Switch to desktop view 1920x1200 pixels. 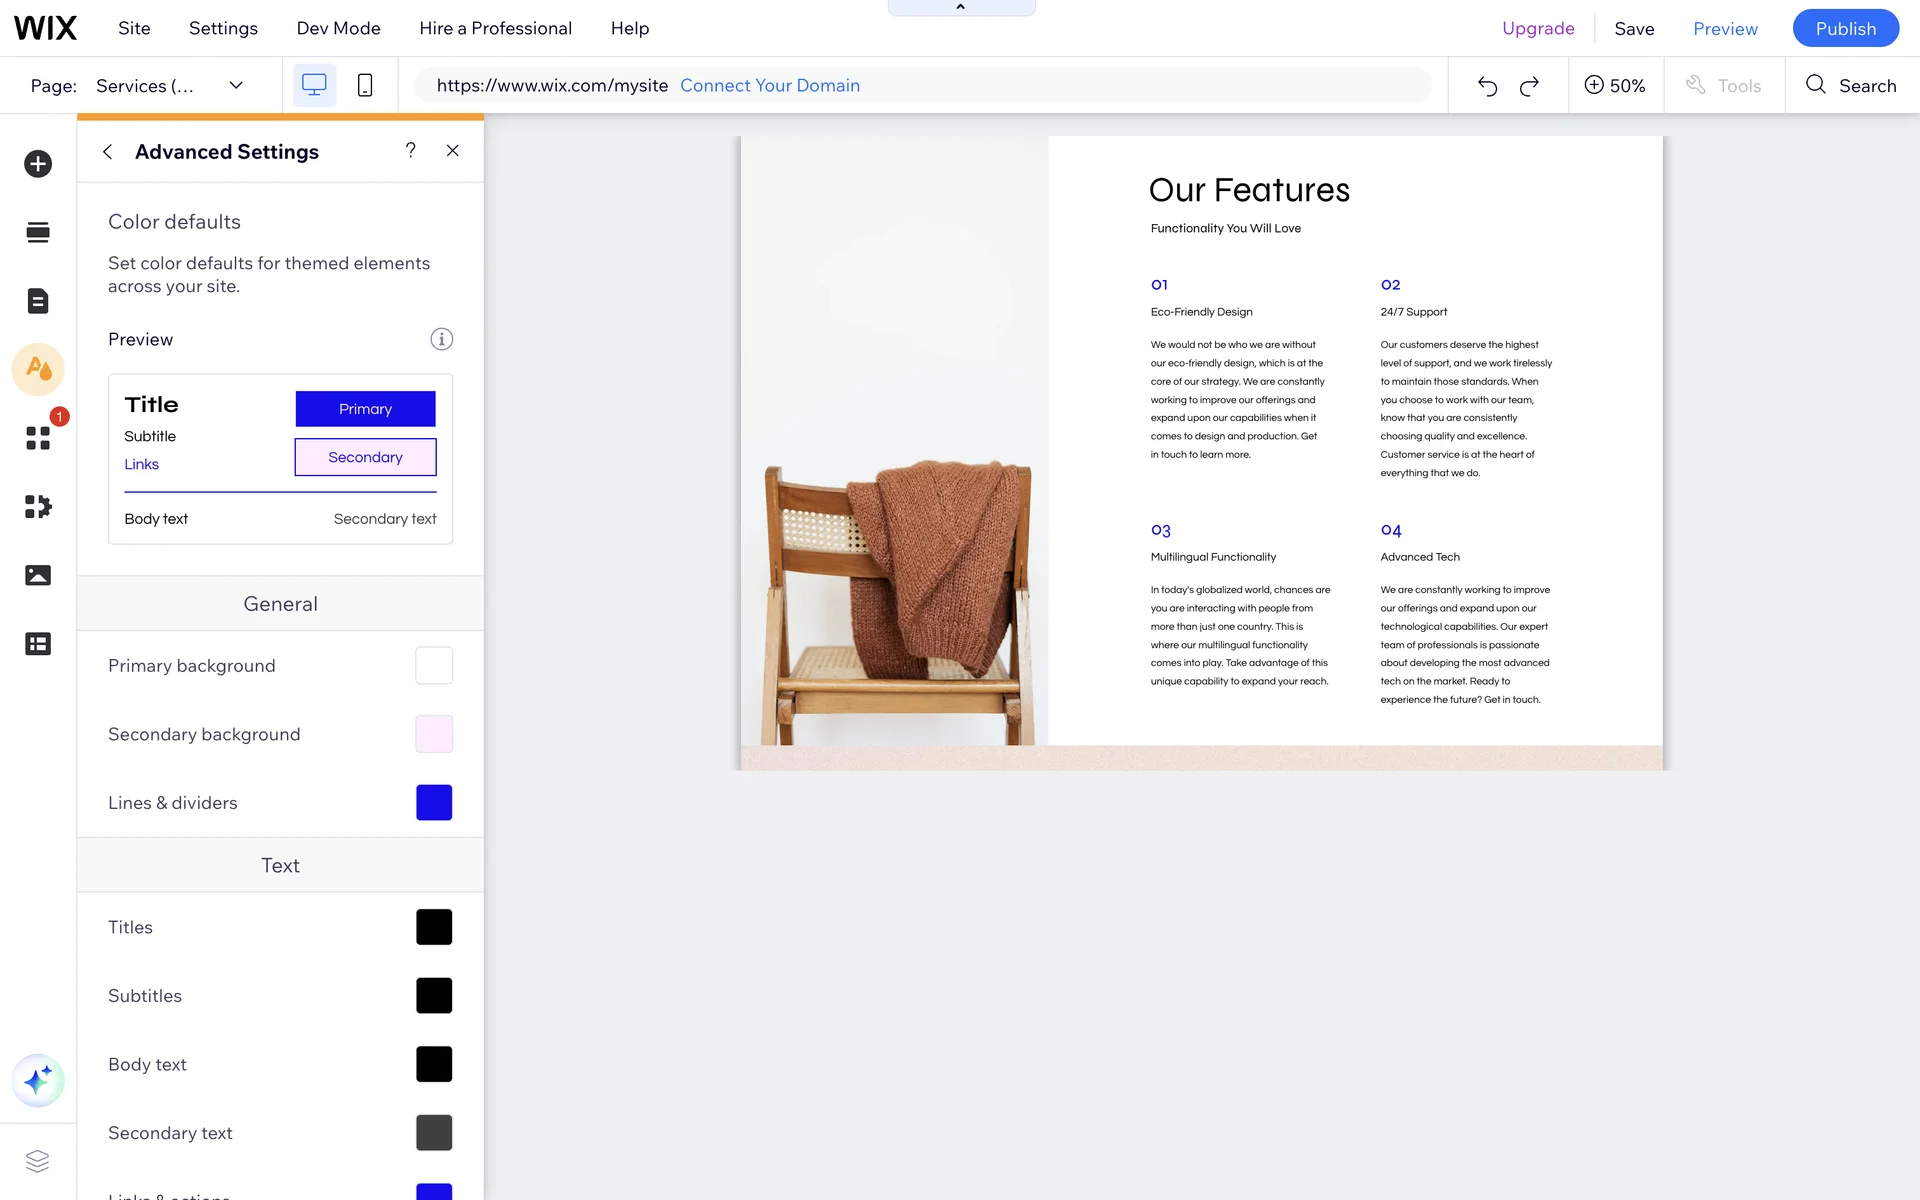tap(314, 86)
